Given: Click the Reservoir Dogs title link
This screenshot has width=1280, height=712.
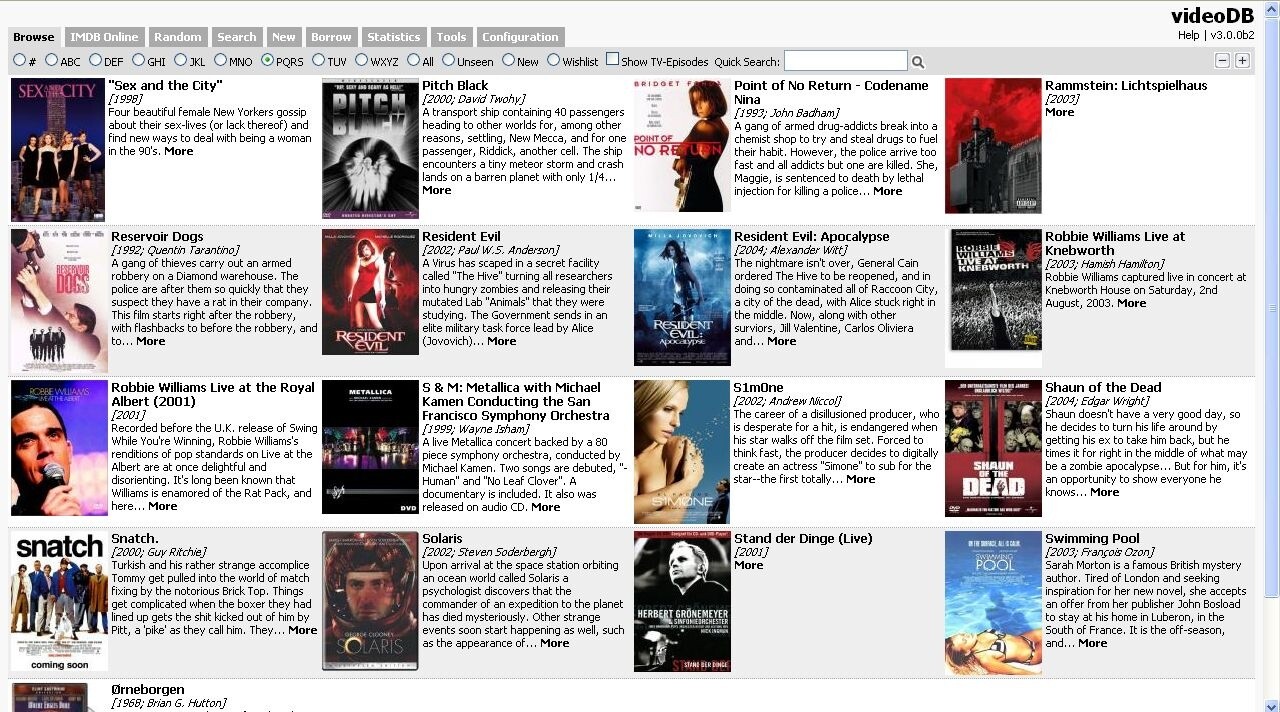Looking at the screenshot, I should click(x=157, y=237).
